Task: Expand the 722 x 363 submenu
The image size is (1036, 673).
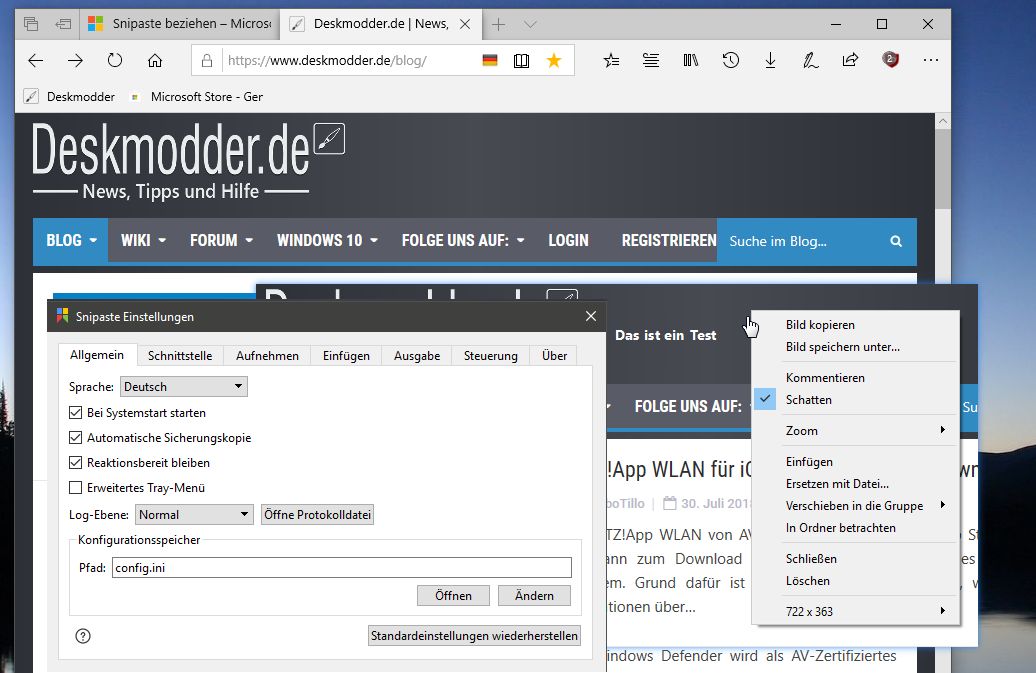Action: [855, 612]
